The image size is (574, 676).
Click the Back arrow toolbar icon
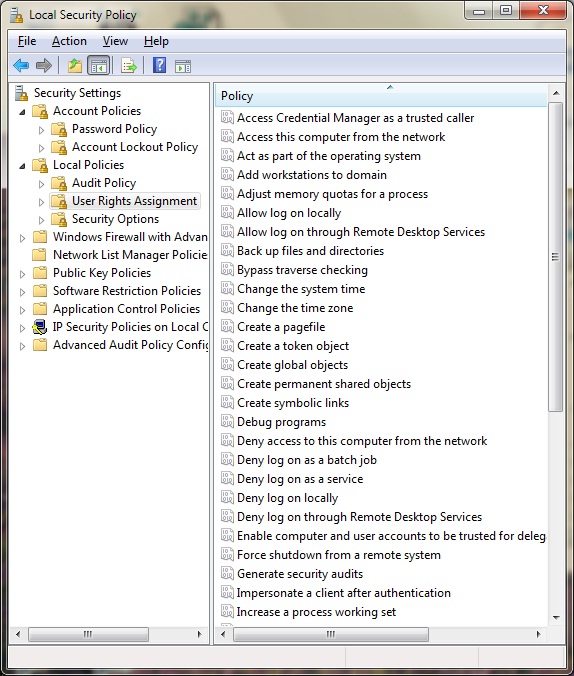click(21, 66)
